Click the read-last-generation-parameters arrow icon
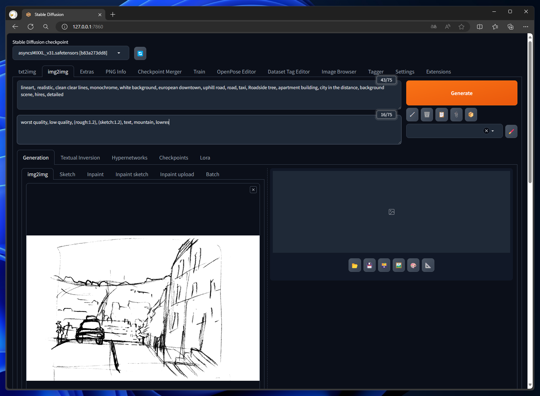The image size is (540, 396). point(412,115)
